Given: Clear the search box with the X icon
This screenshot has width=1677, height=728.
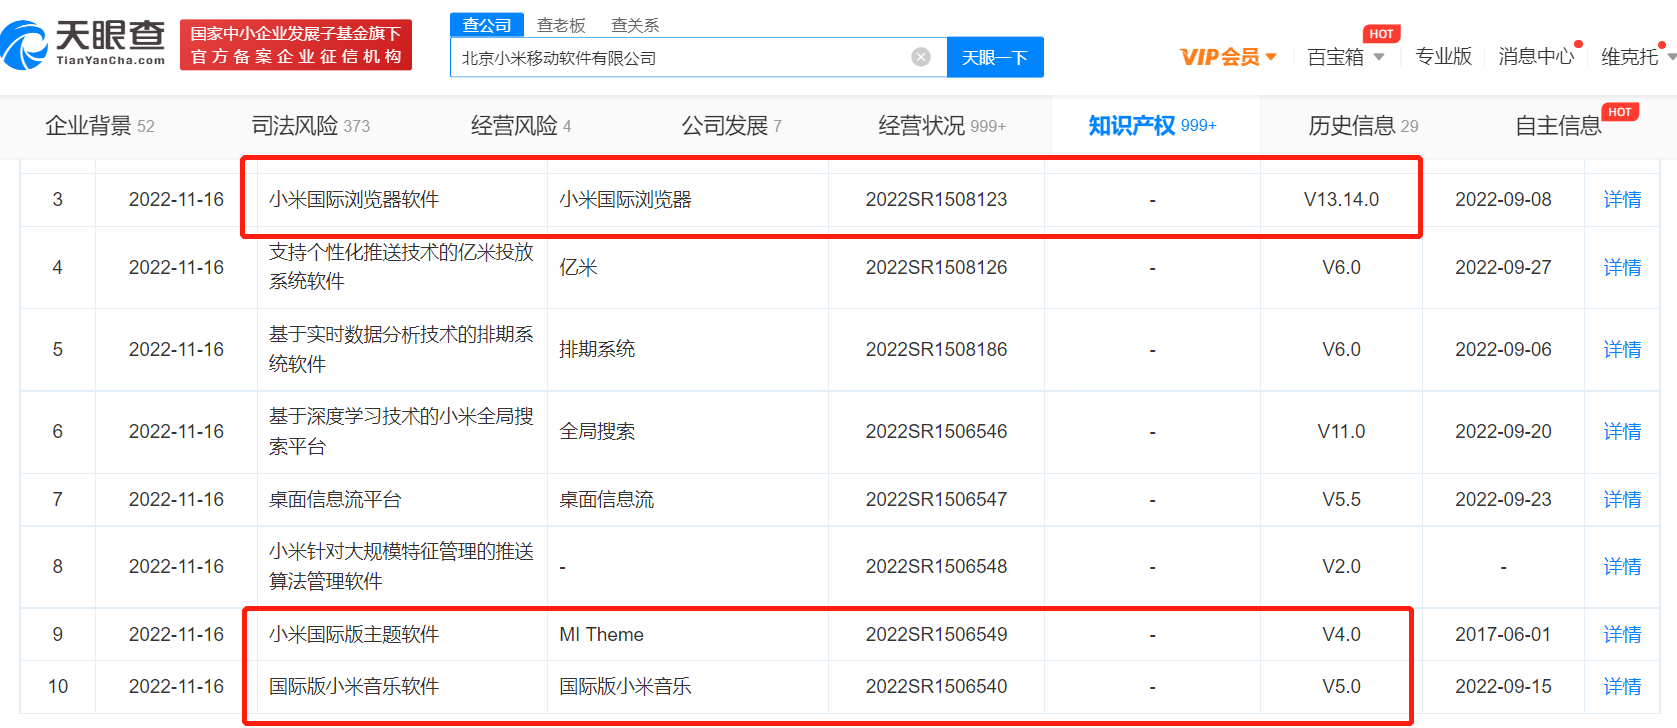Looking at the screenshot, I should (921, 57).
